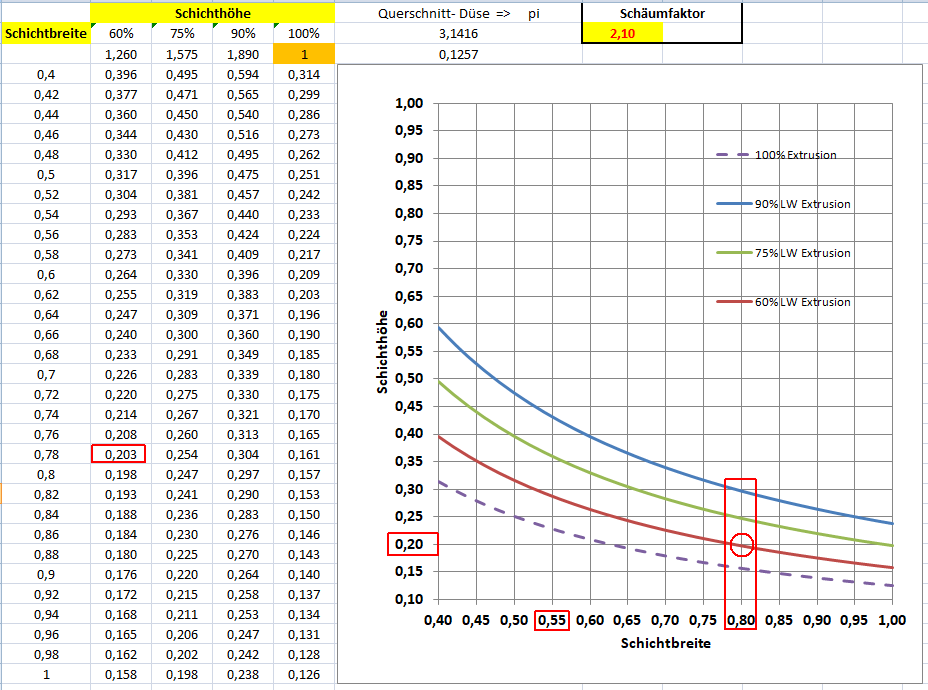The height and width of the screenshot is (690, 928).
Task: Select the red-boxed 0,55 x-axis label
Action: point(552,620)
